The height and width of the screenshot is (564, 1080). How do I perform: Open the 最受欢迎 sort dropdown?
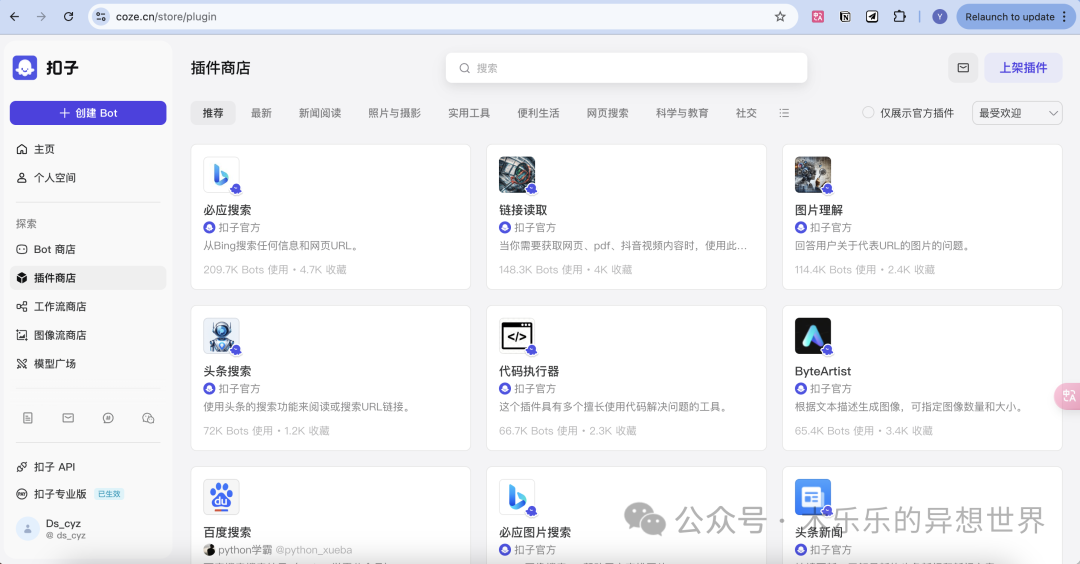point(1017,113)
